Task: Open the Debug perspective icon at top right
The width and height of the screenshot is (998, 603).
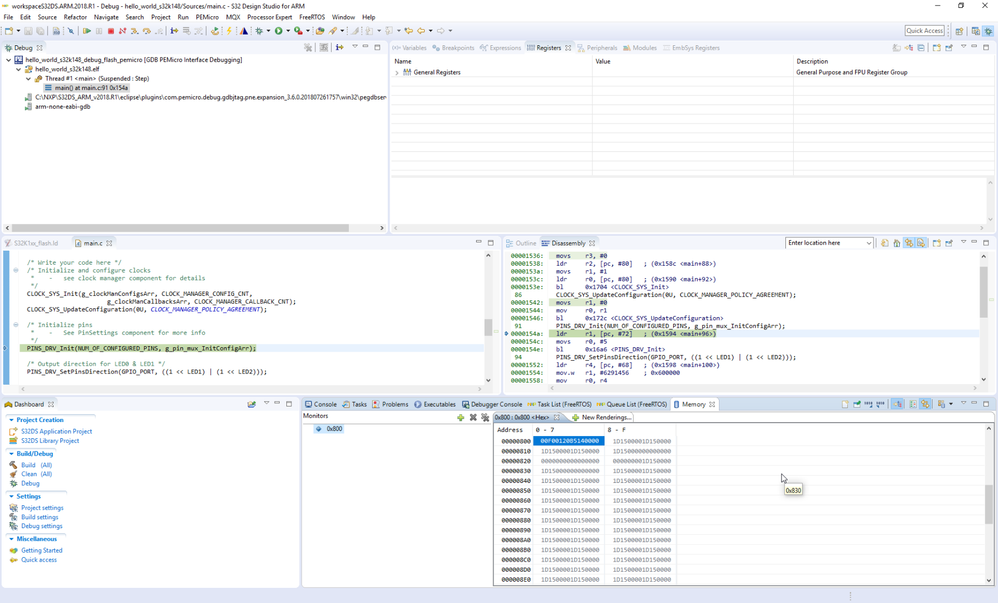Action: (x=988, y=31)
